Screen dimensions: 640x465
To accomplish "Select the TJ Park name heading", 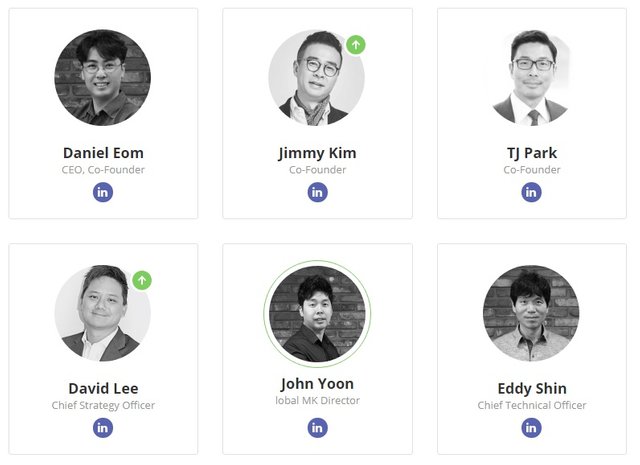I will pos(531,153).
